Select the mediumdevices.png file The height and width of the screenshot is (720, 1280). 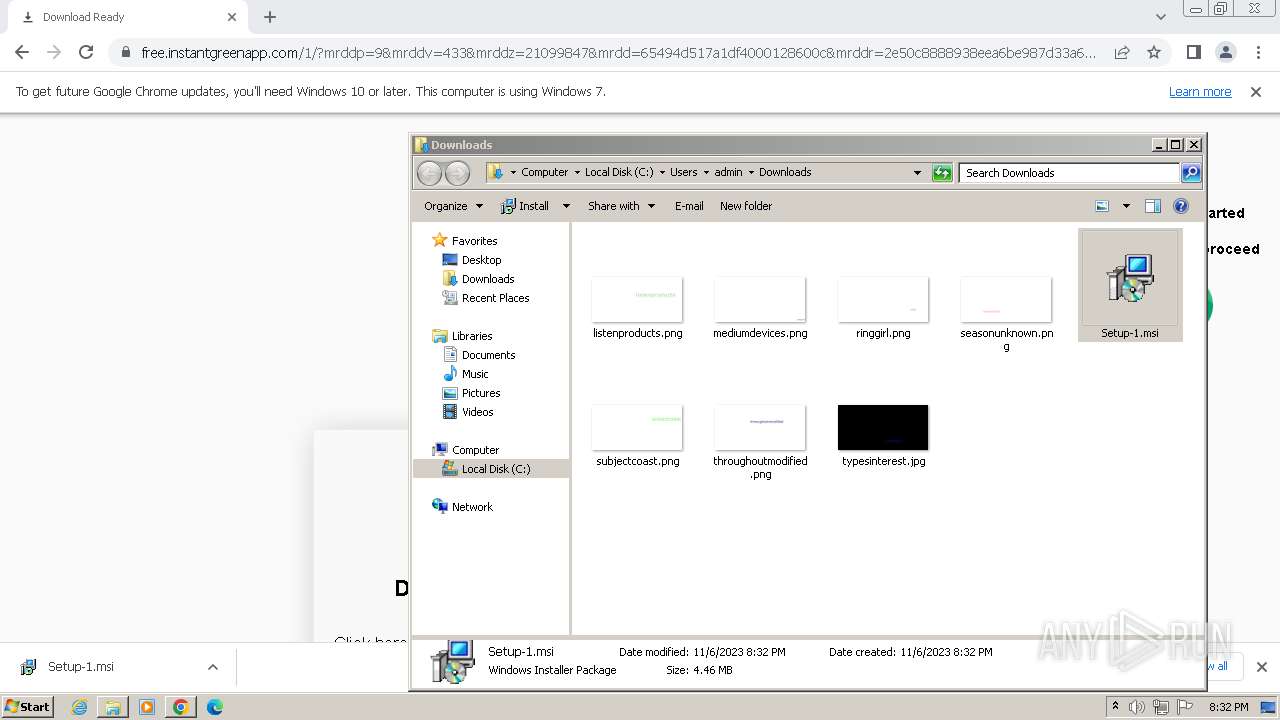point(760,308)
